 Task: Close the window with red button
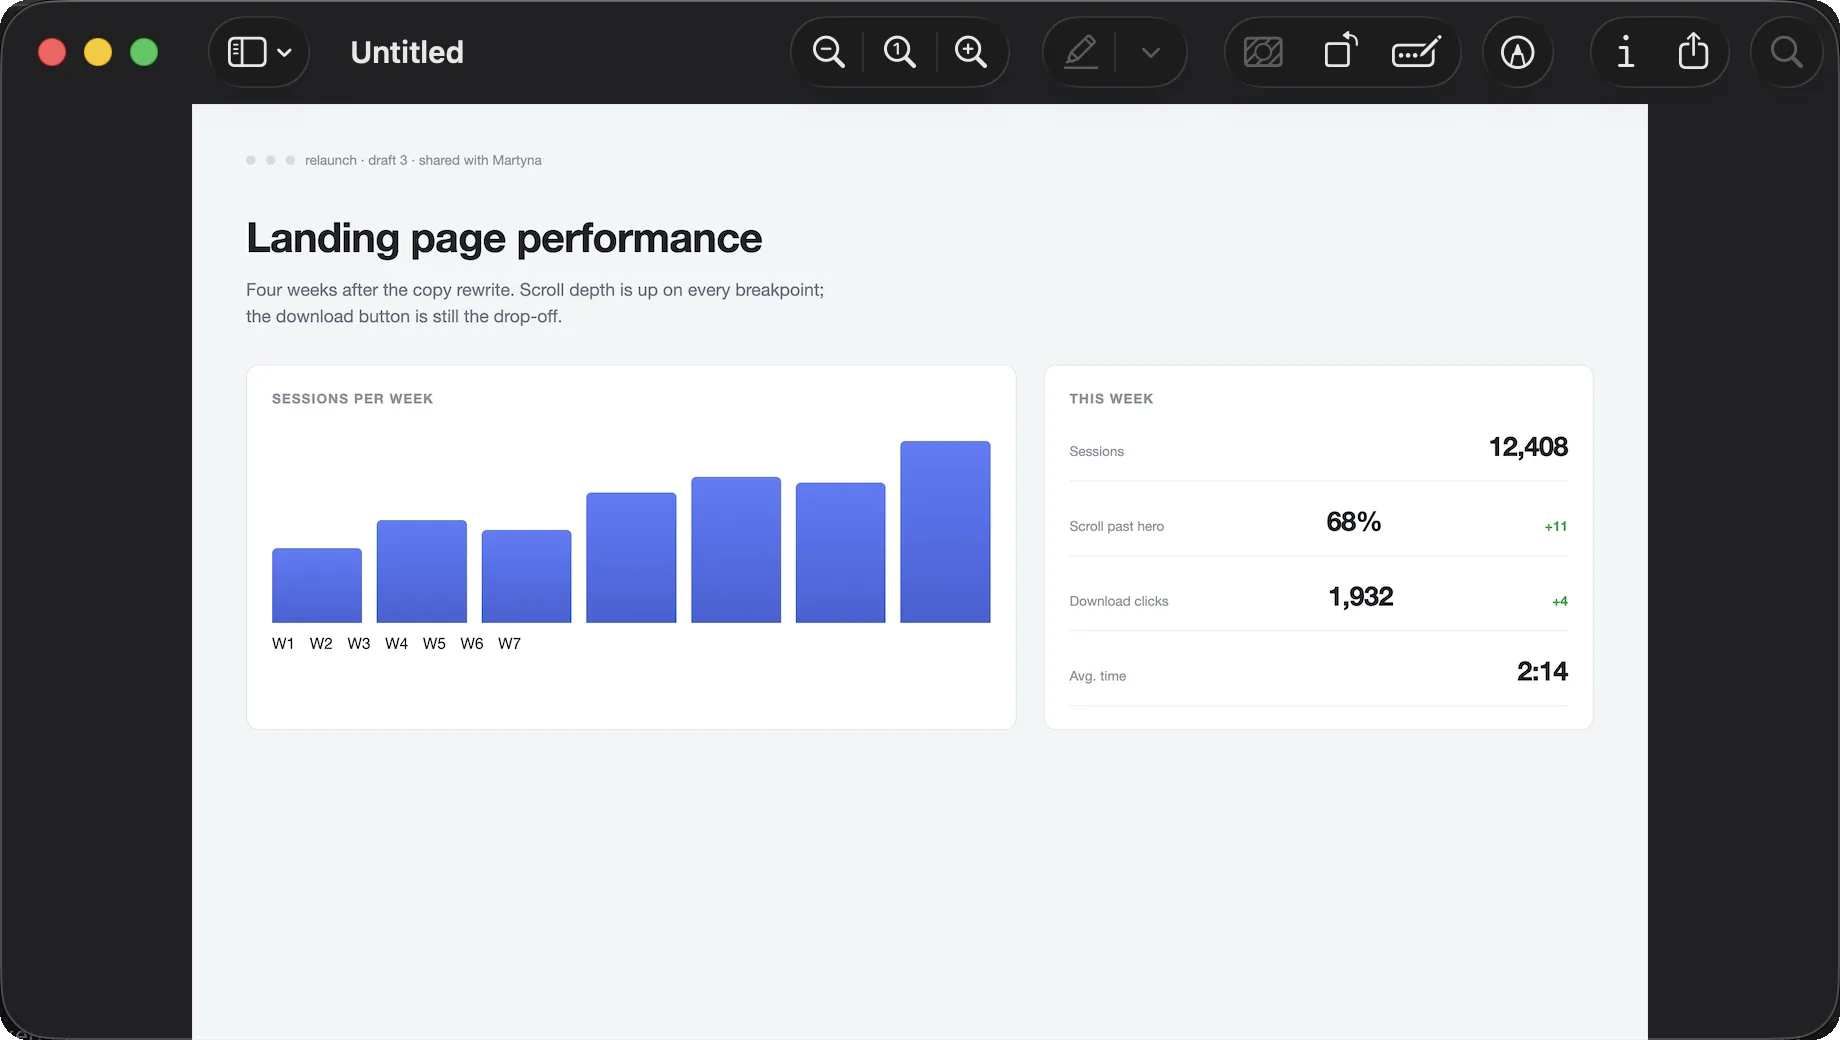coord(52,52)
